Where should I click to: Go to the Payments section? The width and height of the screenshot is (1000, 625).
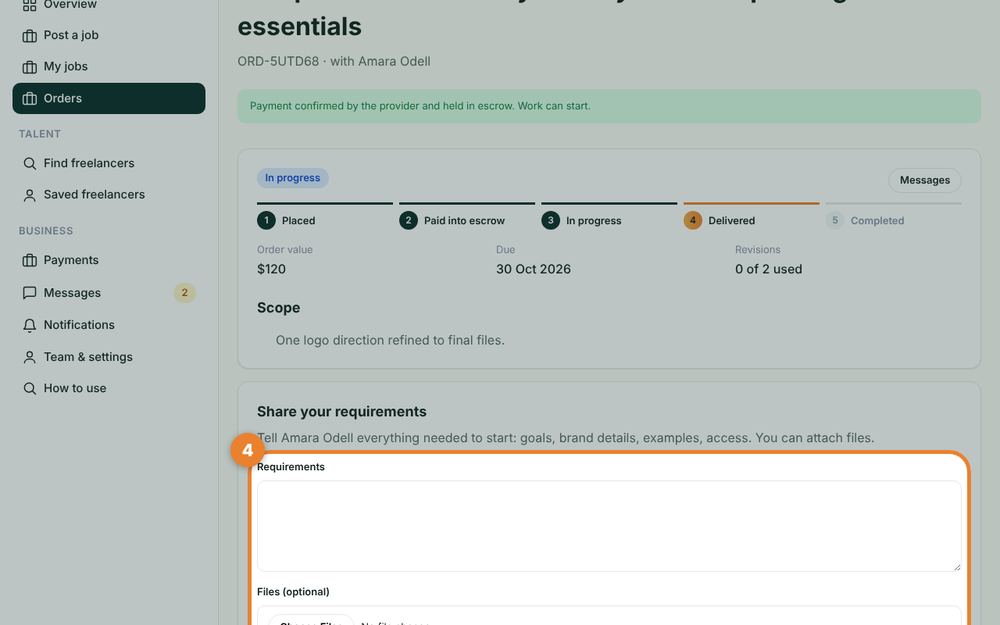click(x=109, y=260)
